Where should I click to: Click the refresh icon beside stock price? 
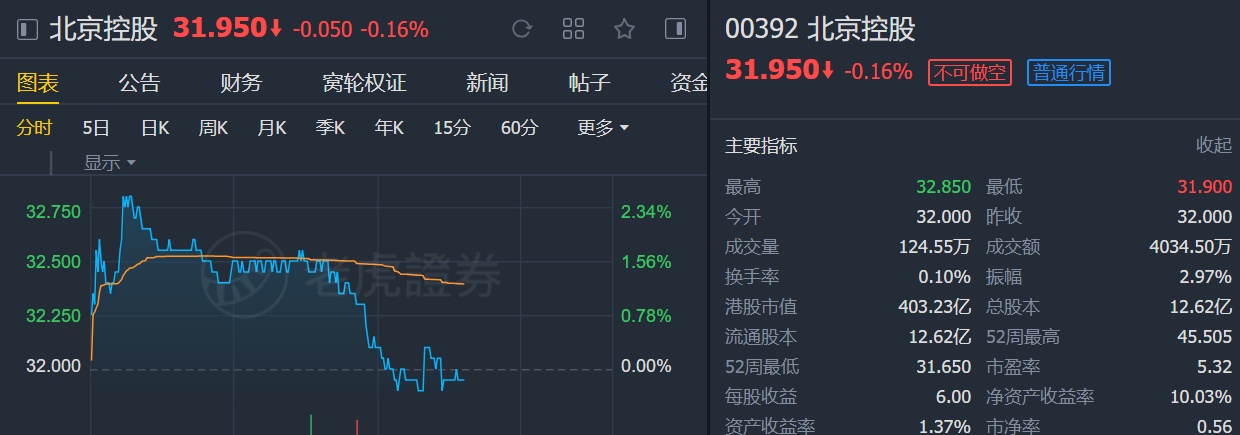[521, 29]
